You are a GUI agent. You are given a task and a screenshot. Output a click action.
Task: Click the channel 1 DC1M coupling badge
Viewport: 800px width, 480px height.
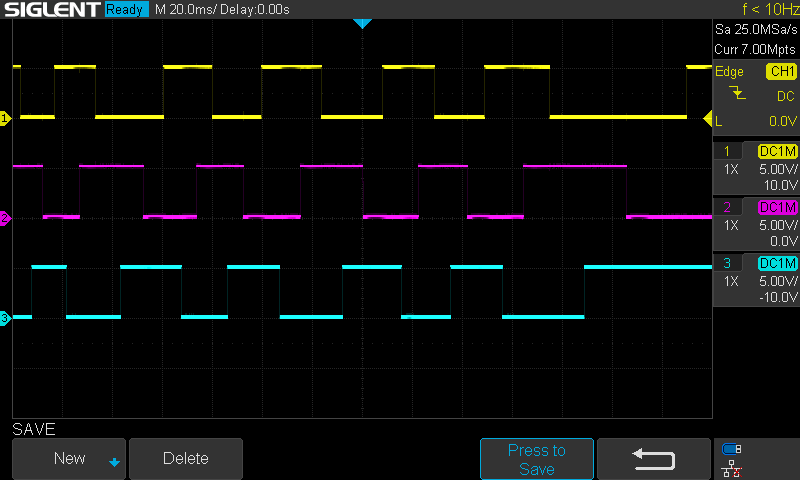pos(778,151)
